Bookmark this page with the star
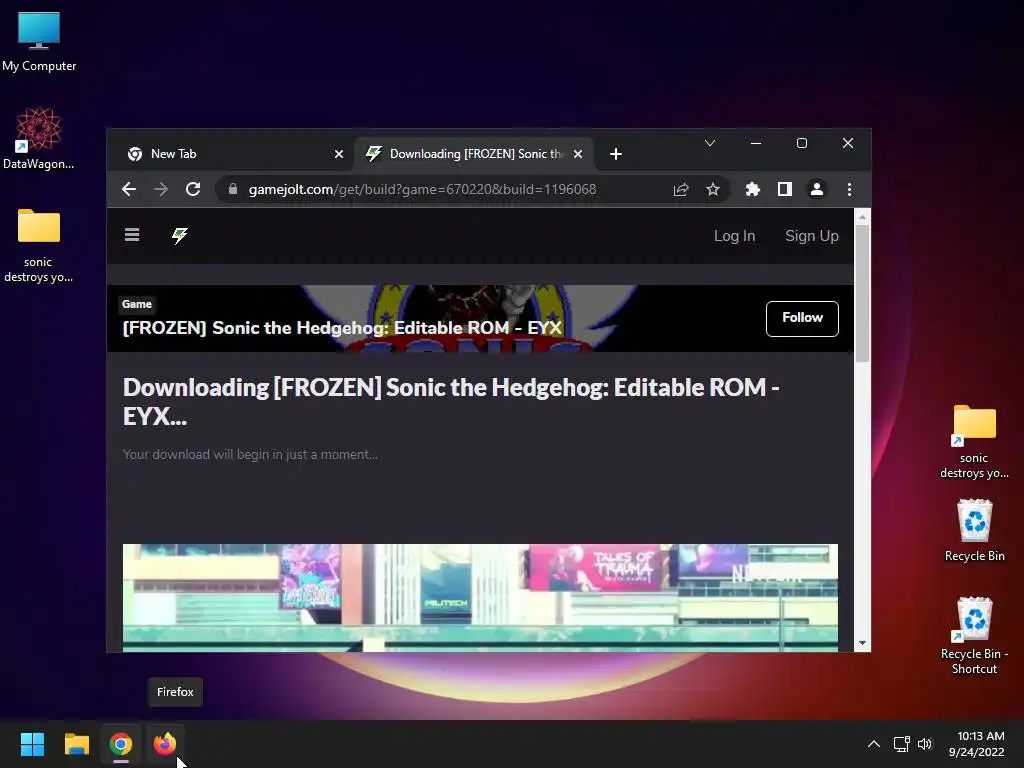The width and height of the screenshot is (1024, 768). coord(712,189)
